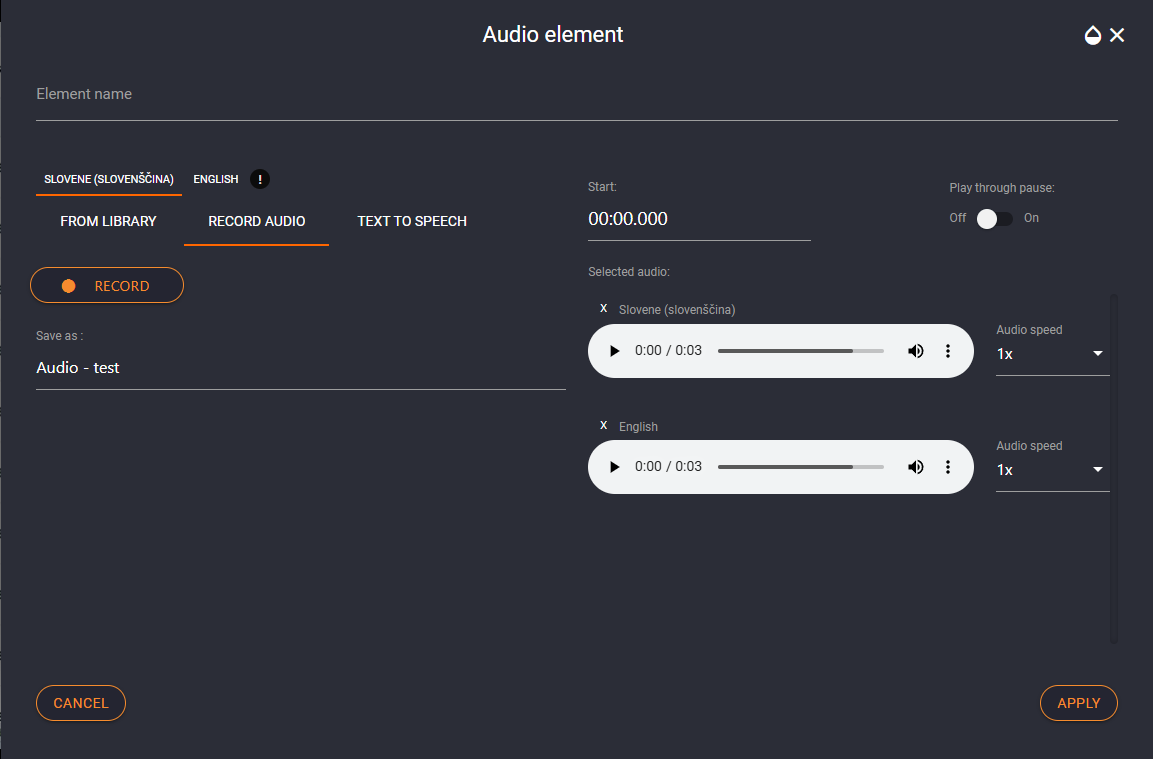
Task: Open Audio speed dropdown for Slovene
Action: point(1052,354)
